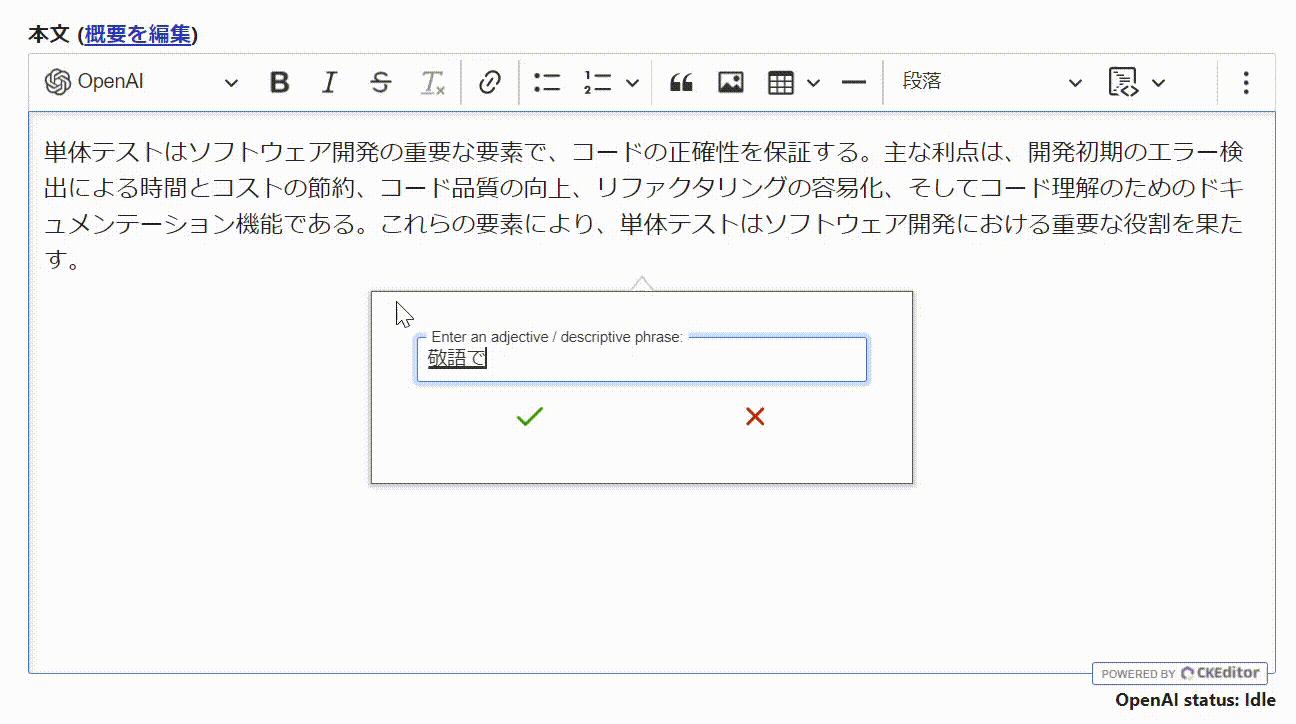This screenshot has width=1296, height=724.
Task: Open the show more toolbar items menu
Action: click(x=1245, y=83)
